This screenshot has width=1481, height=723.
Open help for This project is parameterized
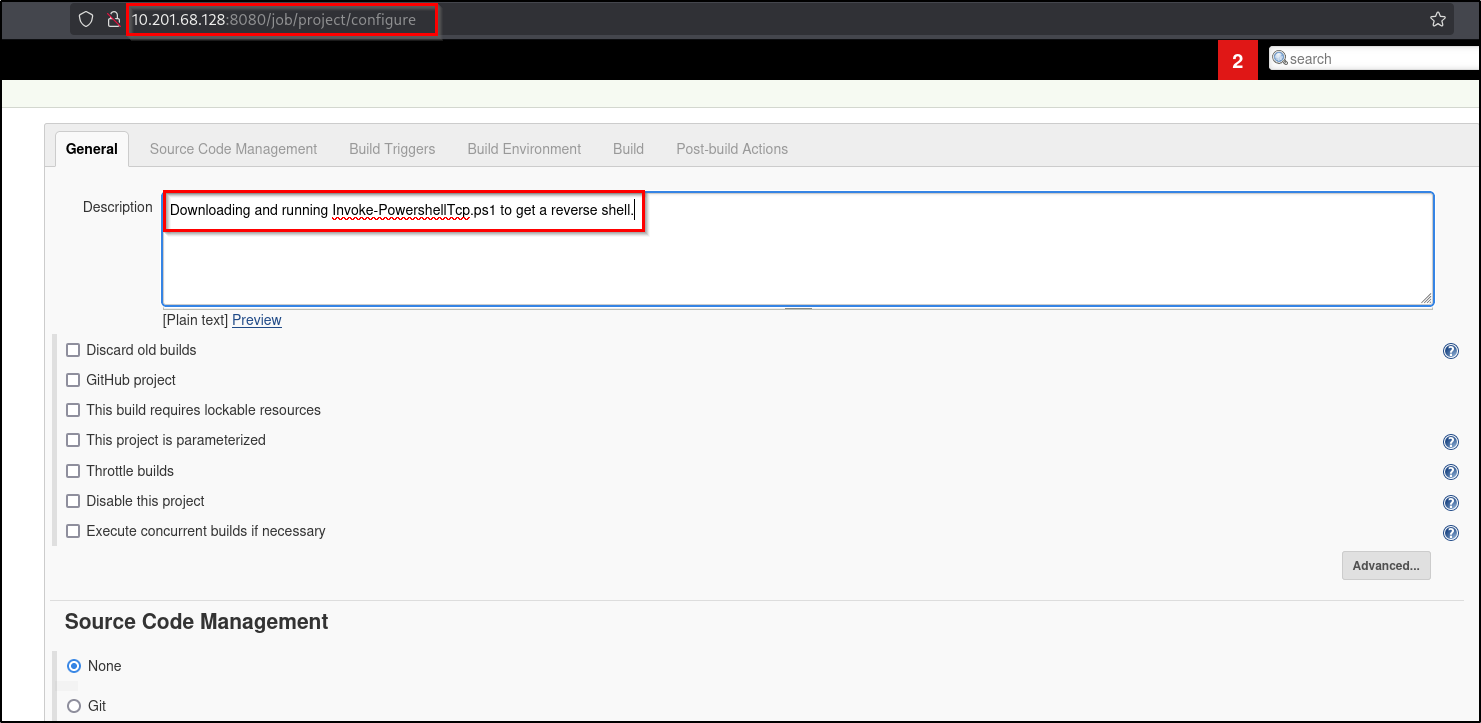[x=1451, y=441]
